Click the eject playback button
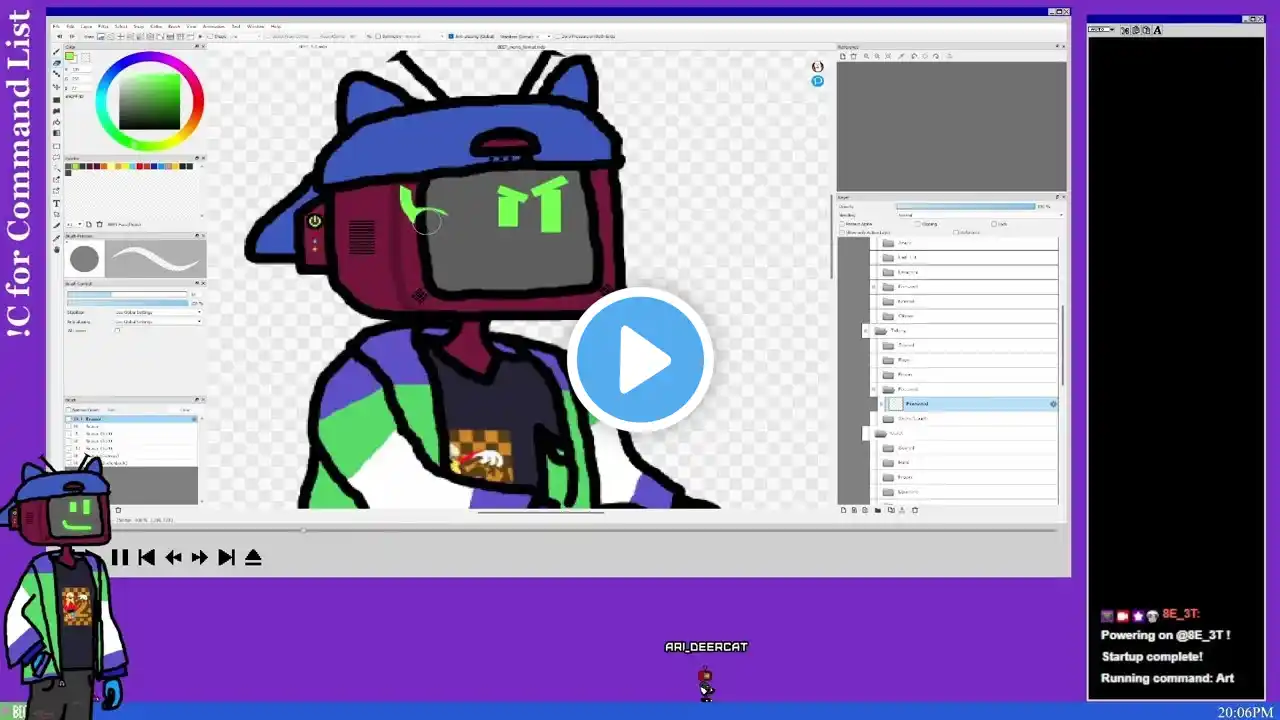The height and width of the screenshot is (720, 1280). [253, 558]
